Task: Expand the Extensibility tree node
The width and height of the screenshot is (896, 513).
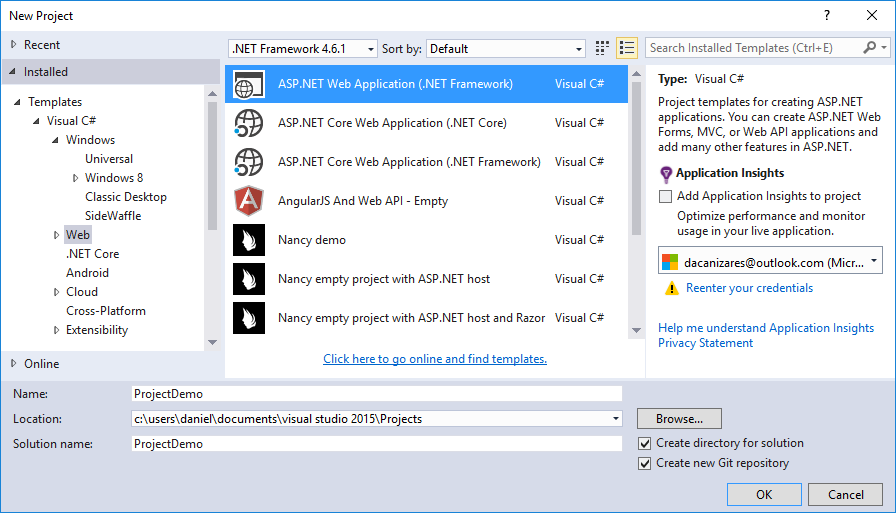Action: point(56,330)
